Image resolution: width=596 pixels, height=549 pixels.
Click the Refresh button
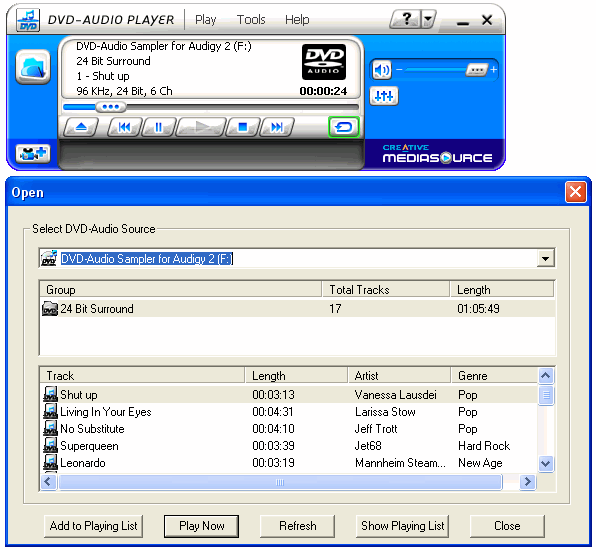(298, 526)
